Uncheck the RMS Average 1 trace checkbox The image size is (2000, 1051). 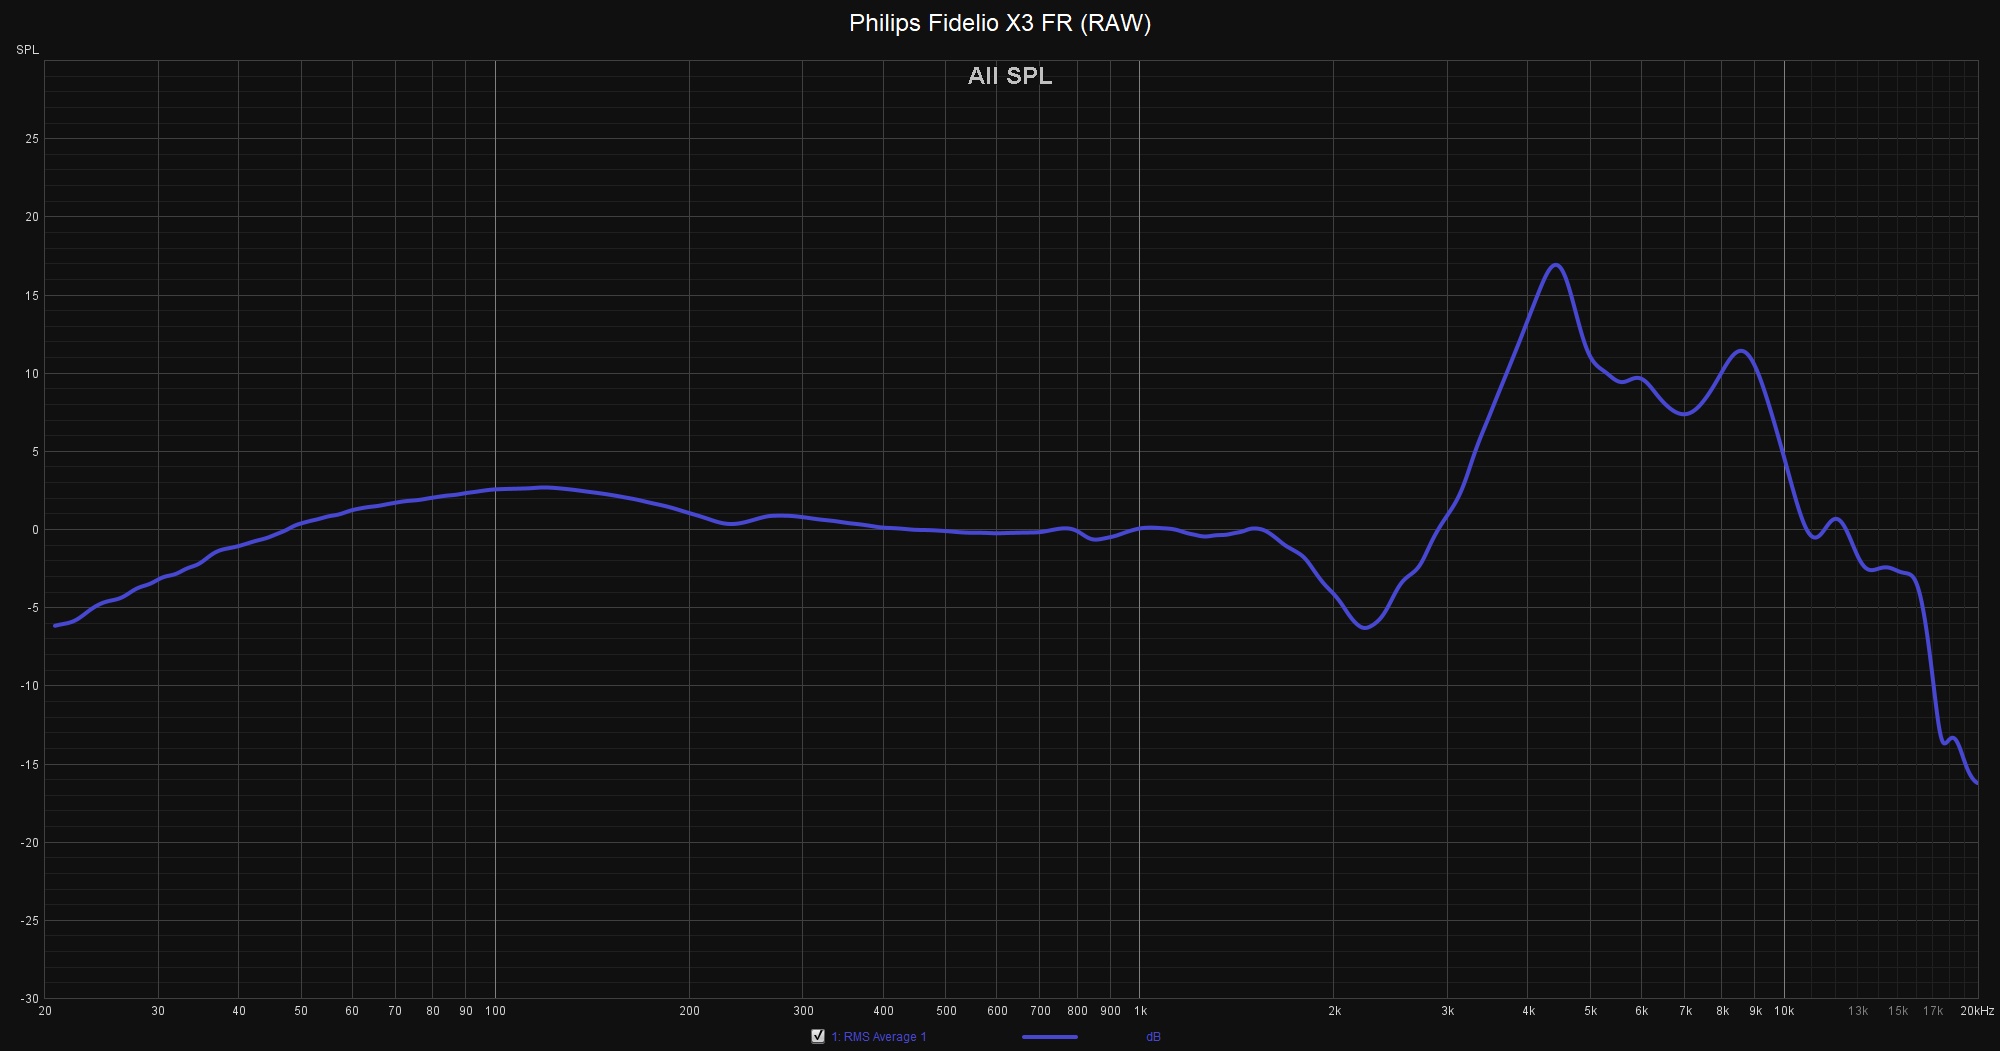(x=818, y=1036)
